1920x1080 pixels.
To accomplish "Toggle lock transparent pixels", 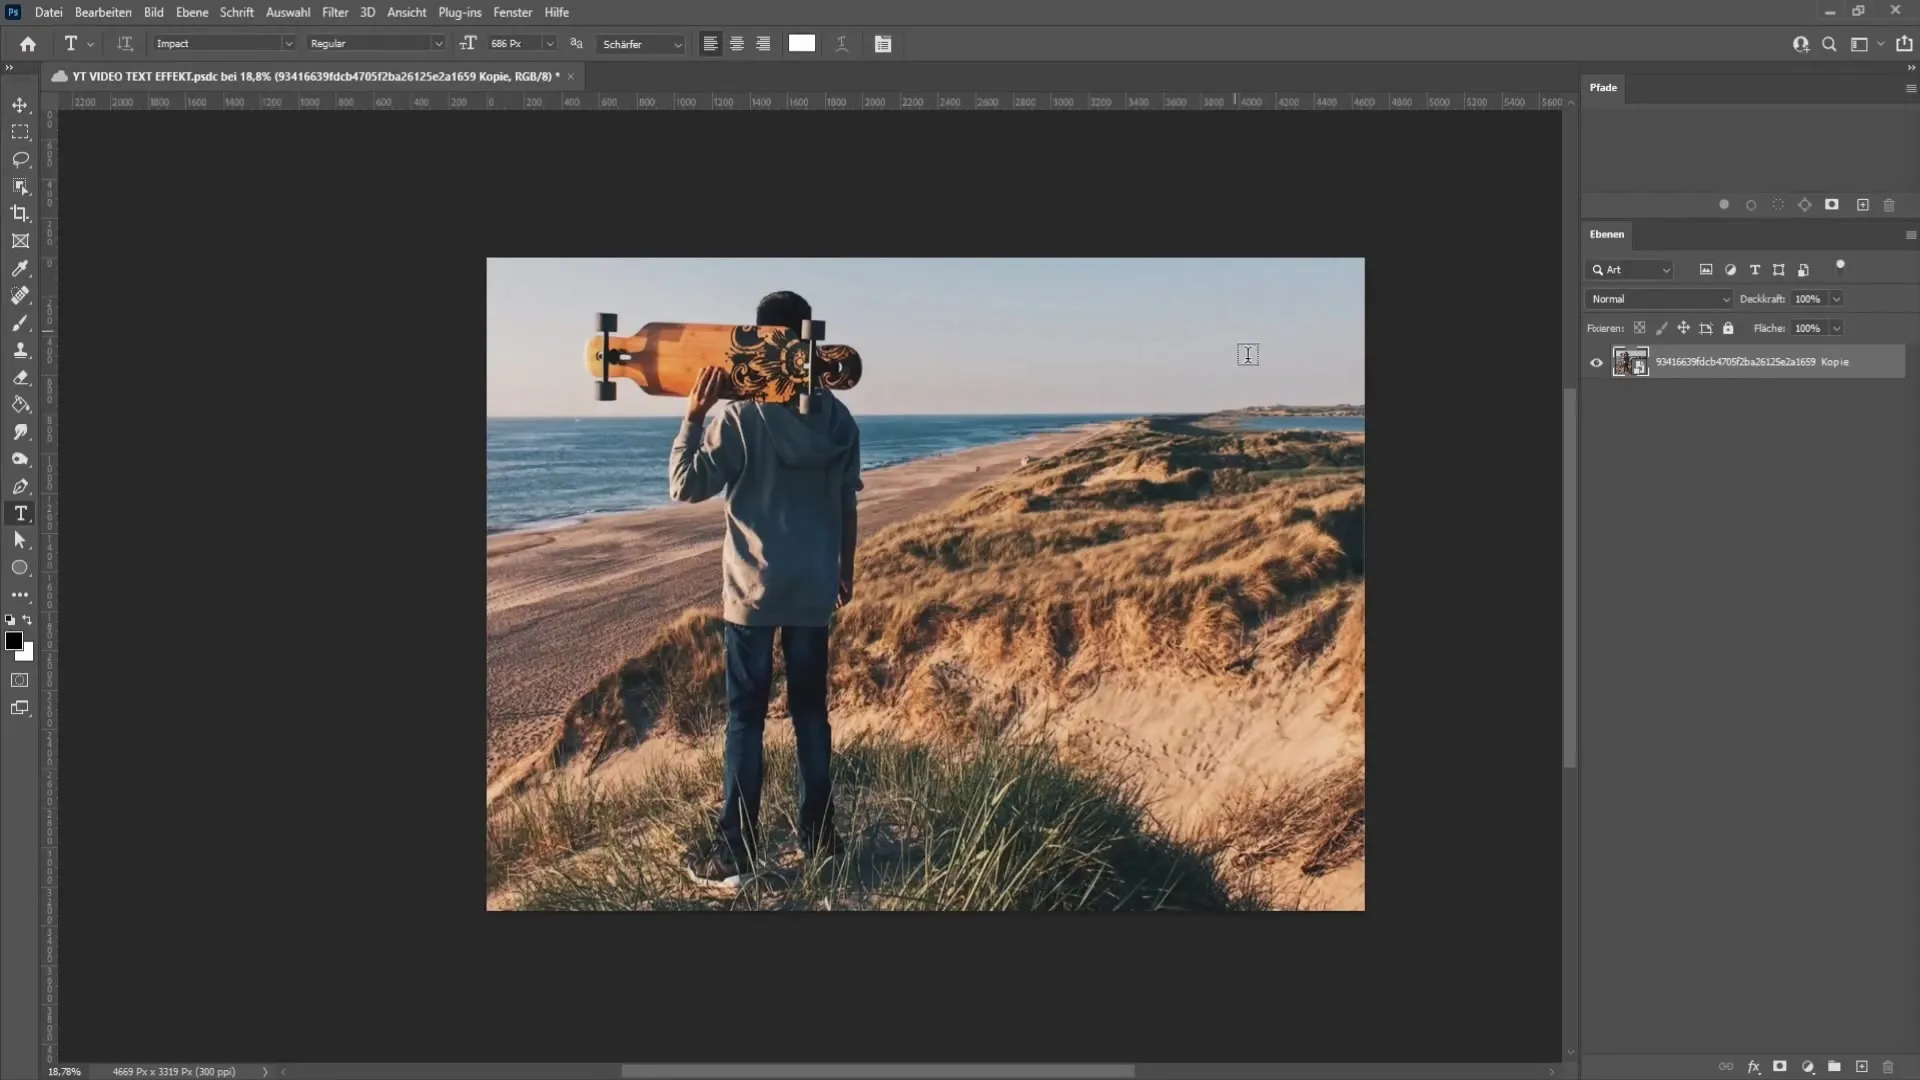I will tap(1640, 328).
